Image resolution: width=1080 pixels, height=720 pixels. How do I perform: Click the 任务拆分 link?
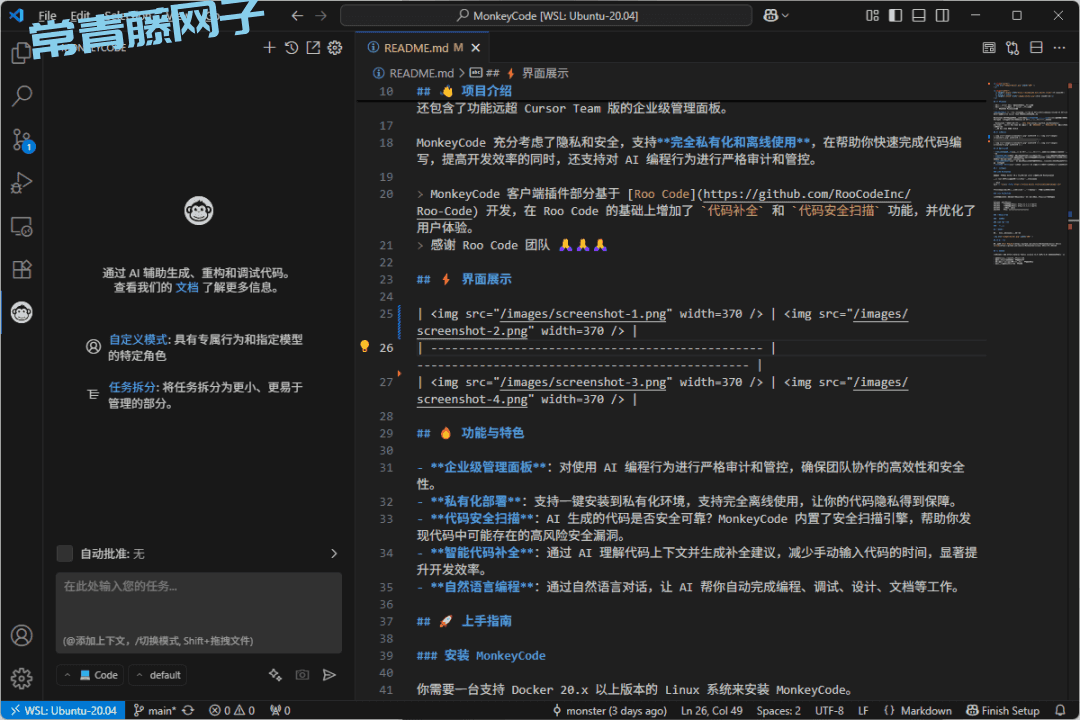[132, 387]
